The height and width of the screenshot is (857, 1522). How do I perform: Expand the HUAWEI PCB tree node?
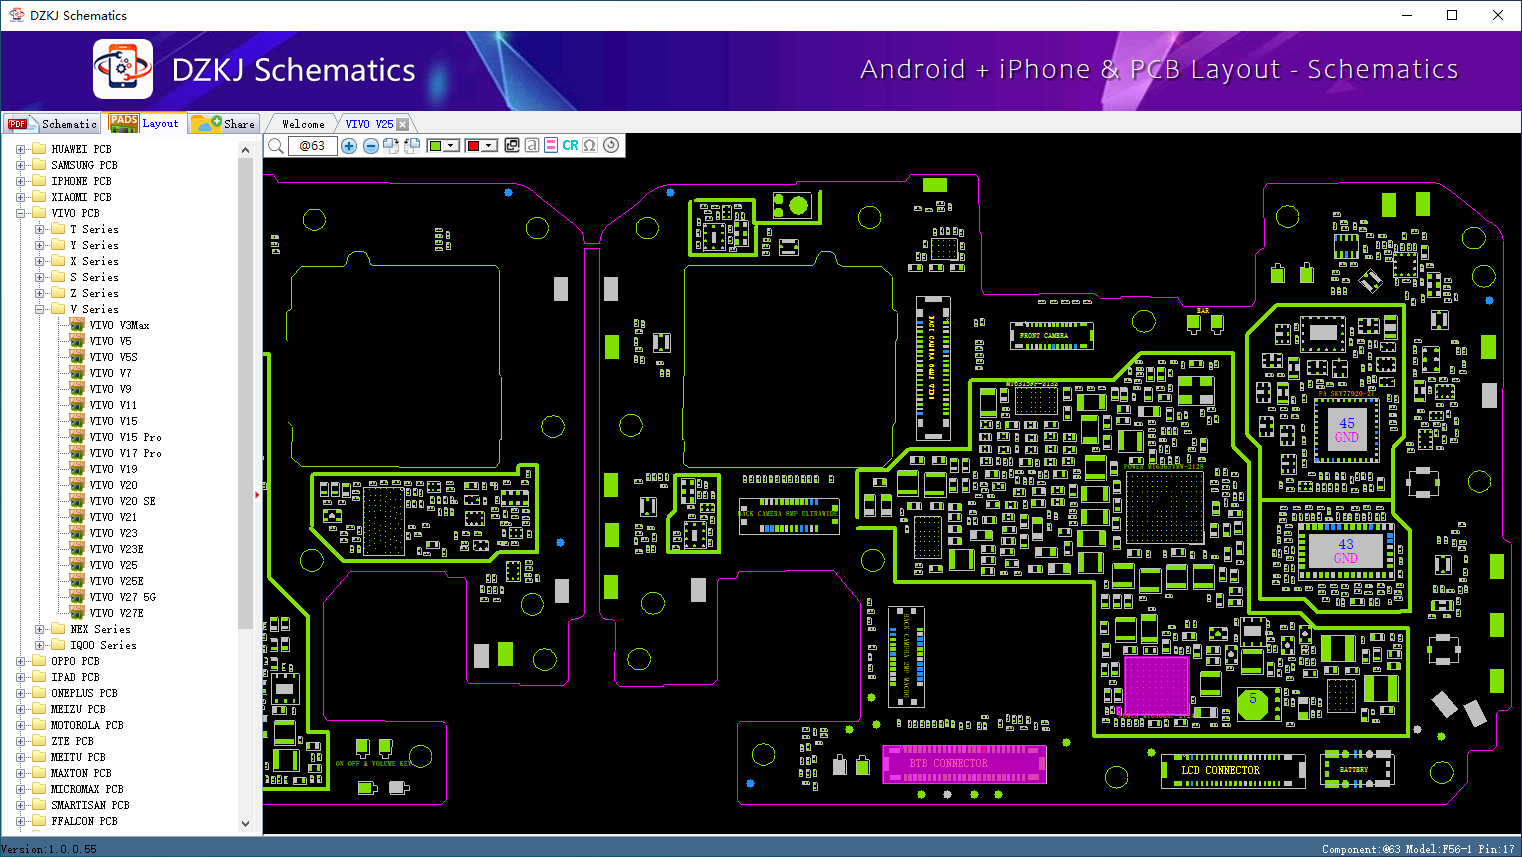(20, 149)
